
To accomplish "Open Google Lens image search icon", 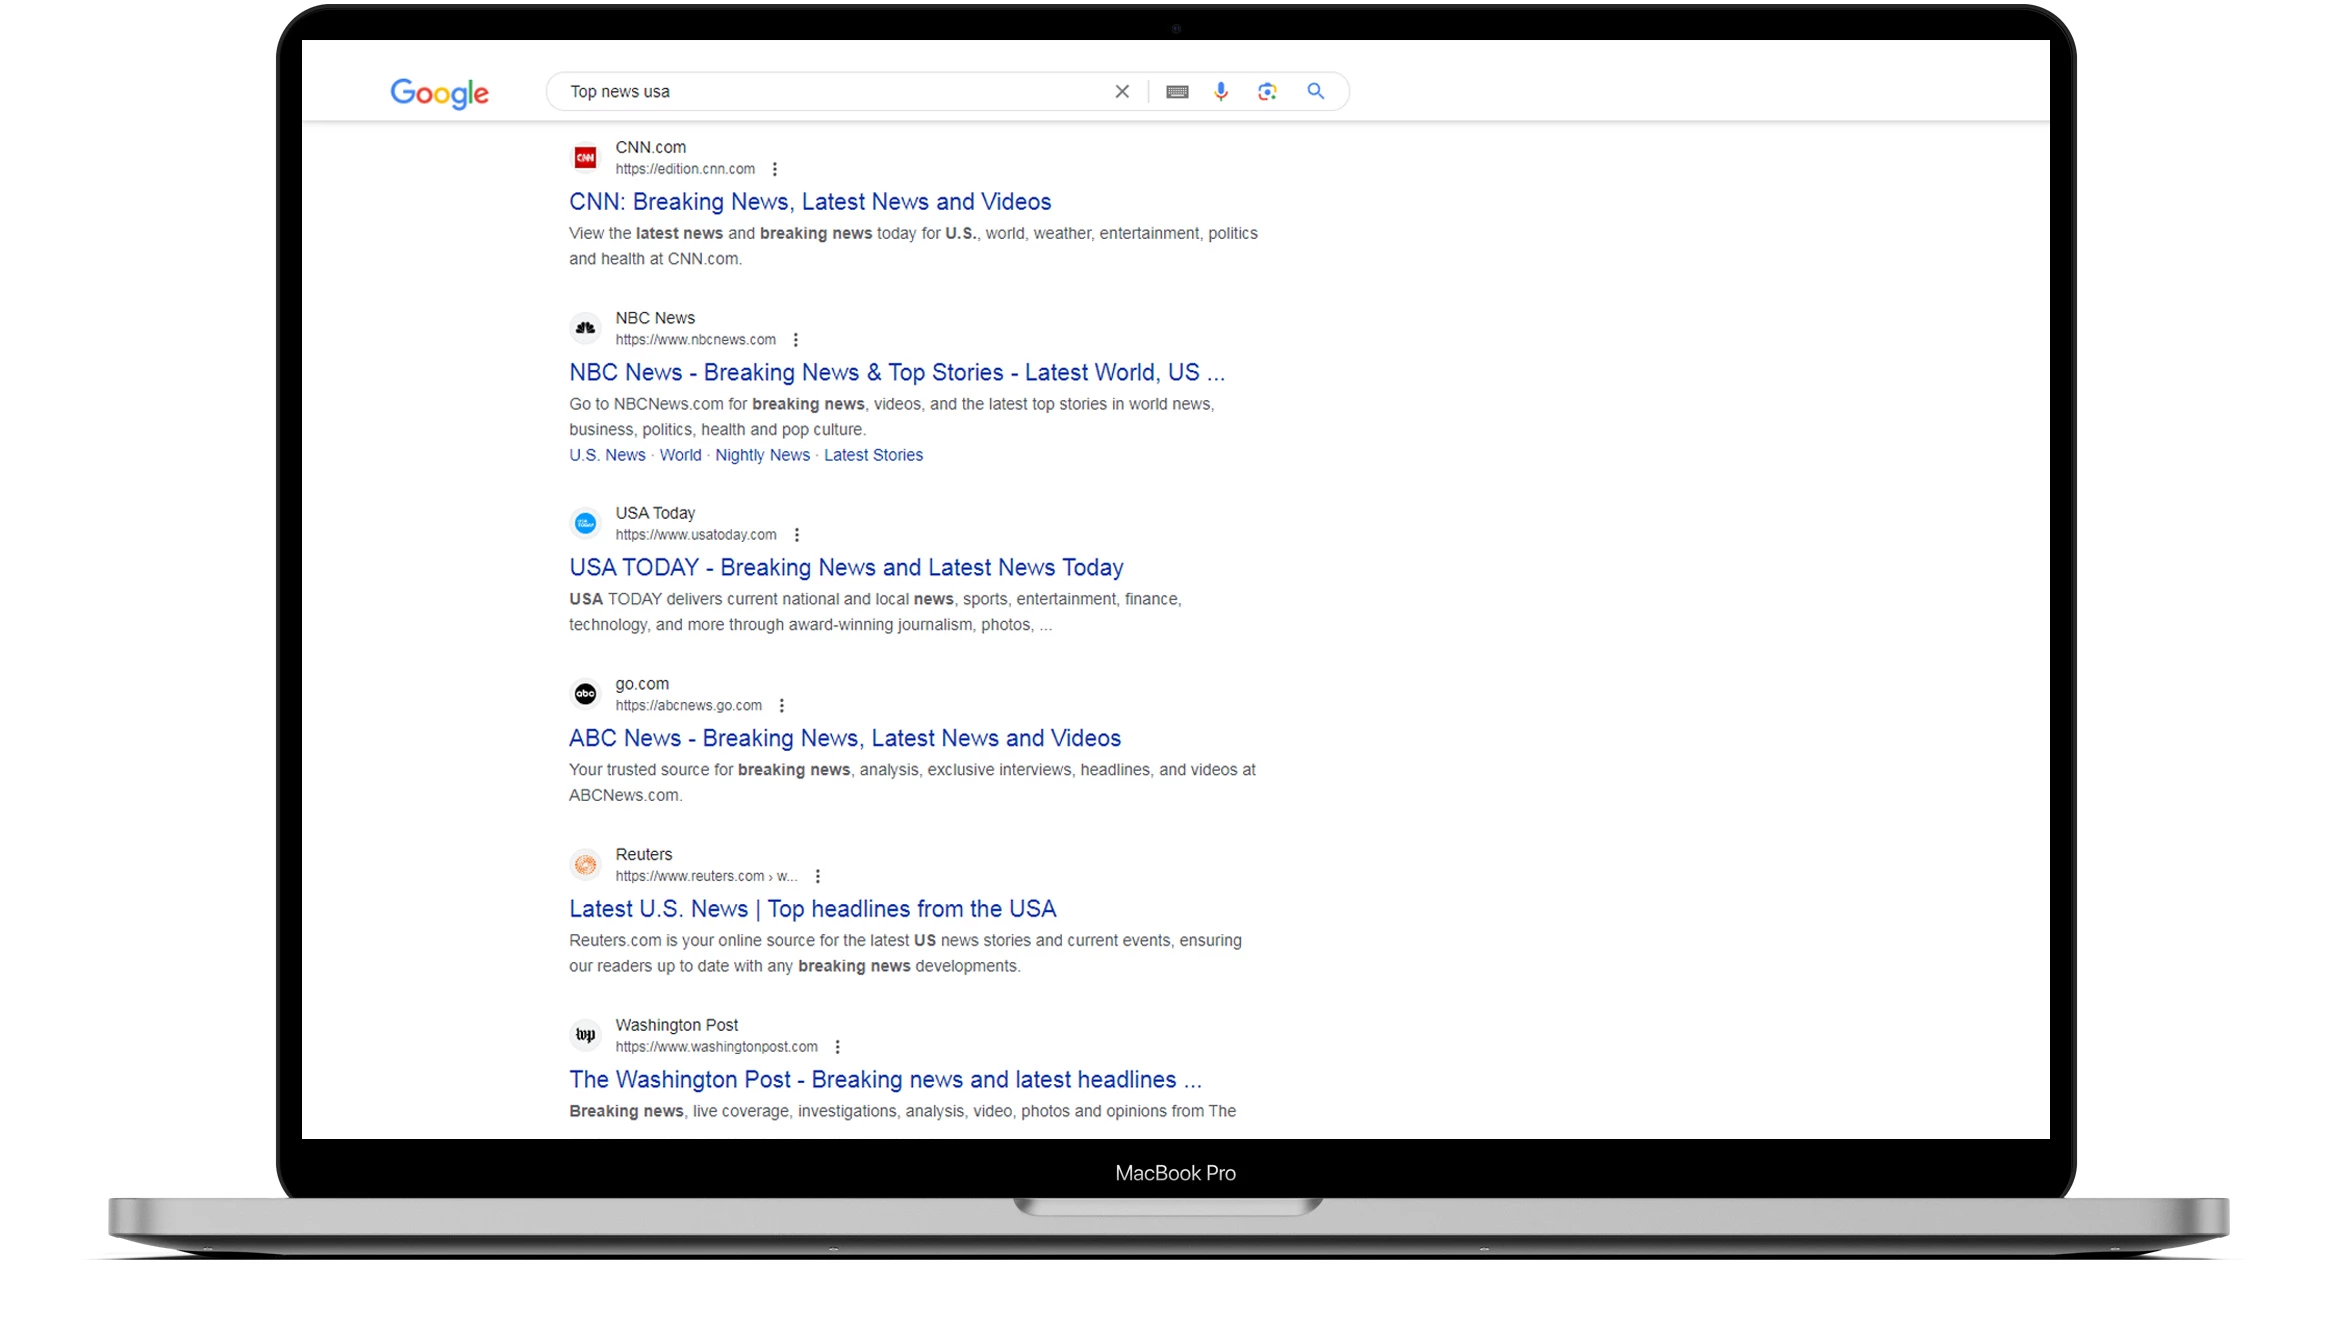I will pos(1267,92).
